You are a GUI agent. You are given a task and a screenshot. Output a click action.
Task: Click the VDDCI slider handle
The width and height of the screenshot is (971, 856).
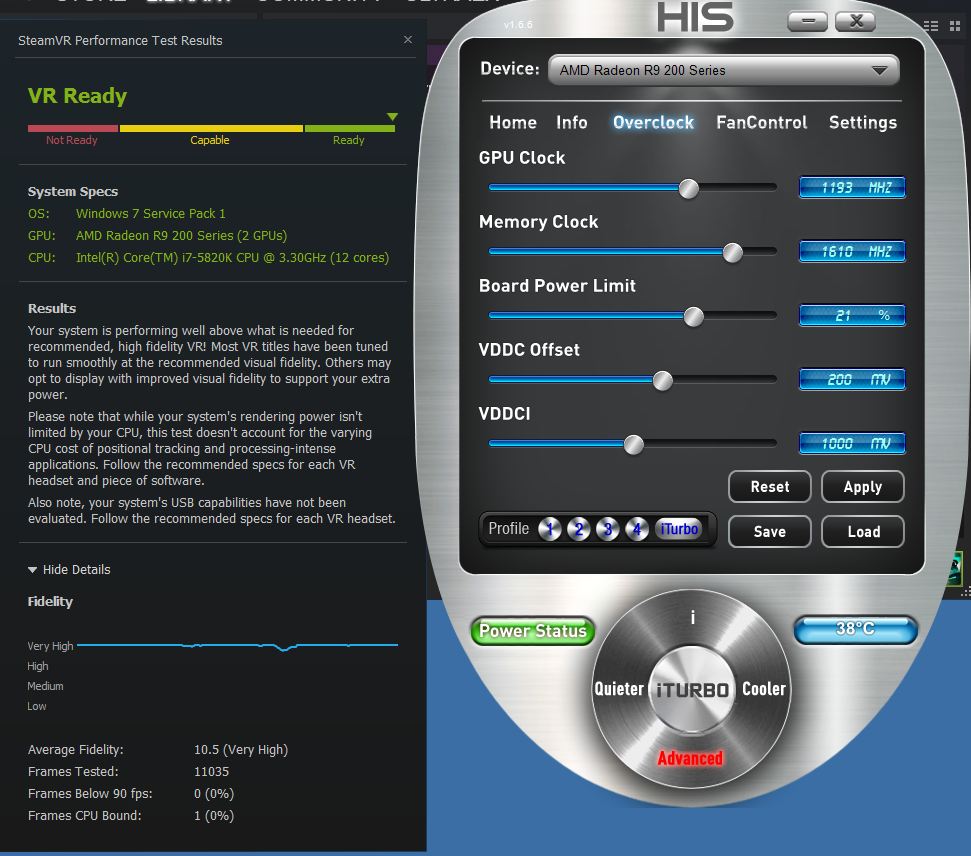[x=634, y=444]
